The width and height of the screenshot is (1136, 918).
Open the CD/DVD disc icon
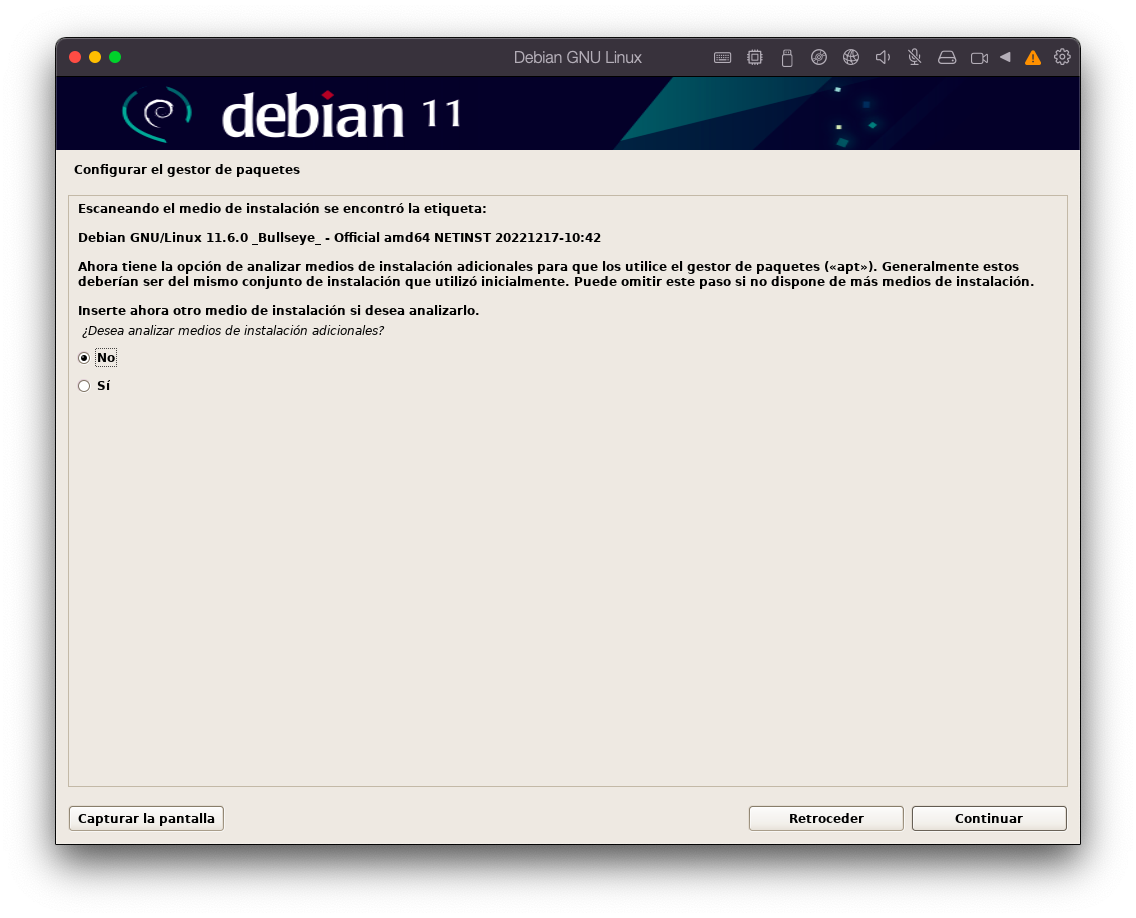(x=819, y=58)
